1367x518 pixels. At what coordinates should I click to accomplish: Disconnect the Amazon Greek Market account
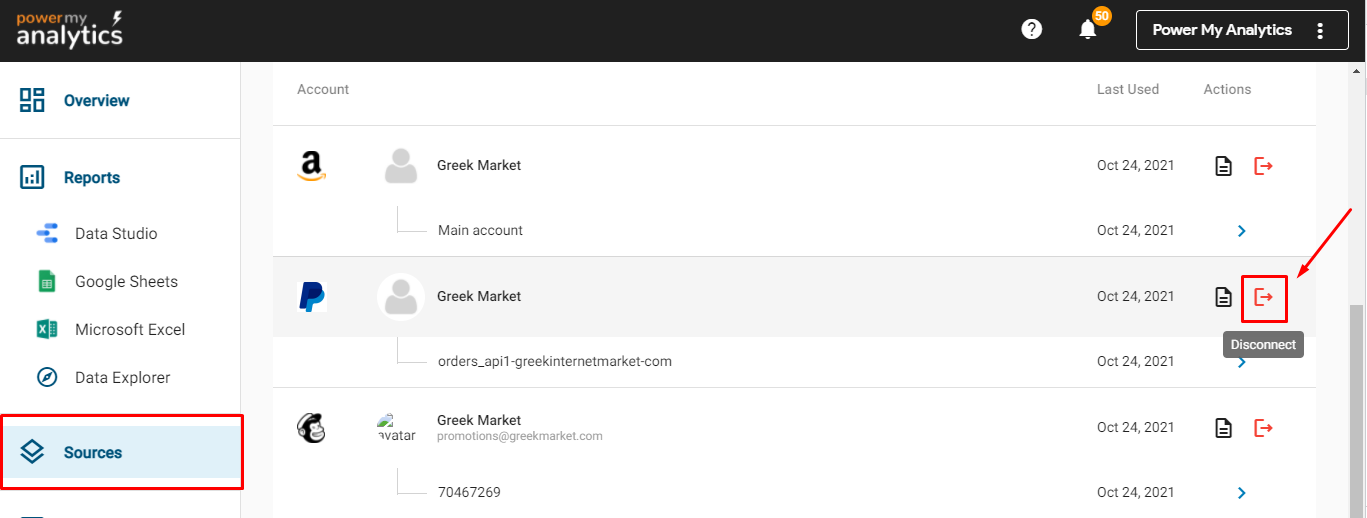pos(1264,166)
